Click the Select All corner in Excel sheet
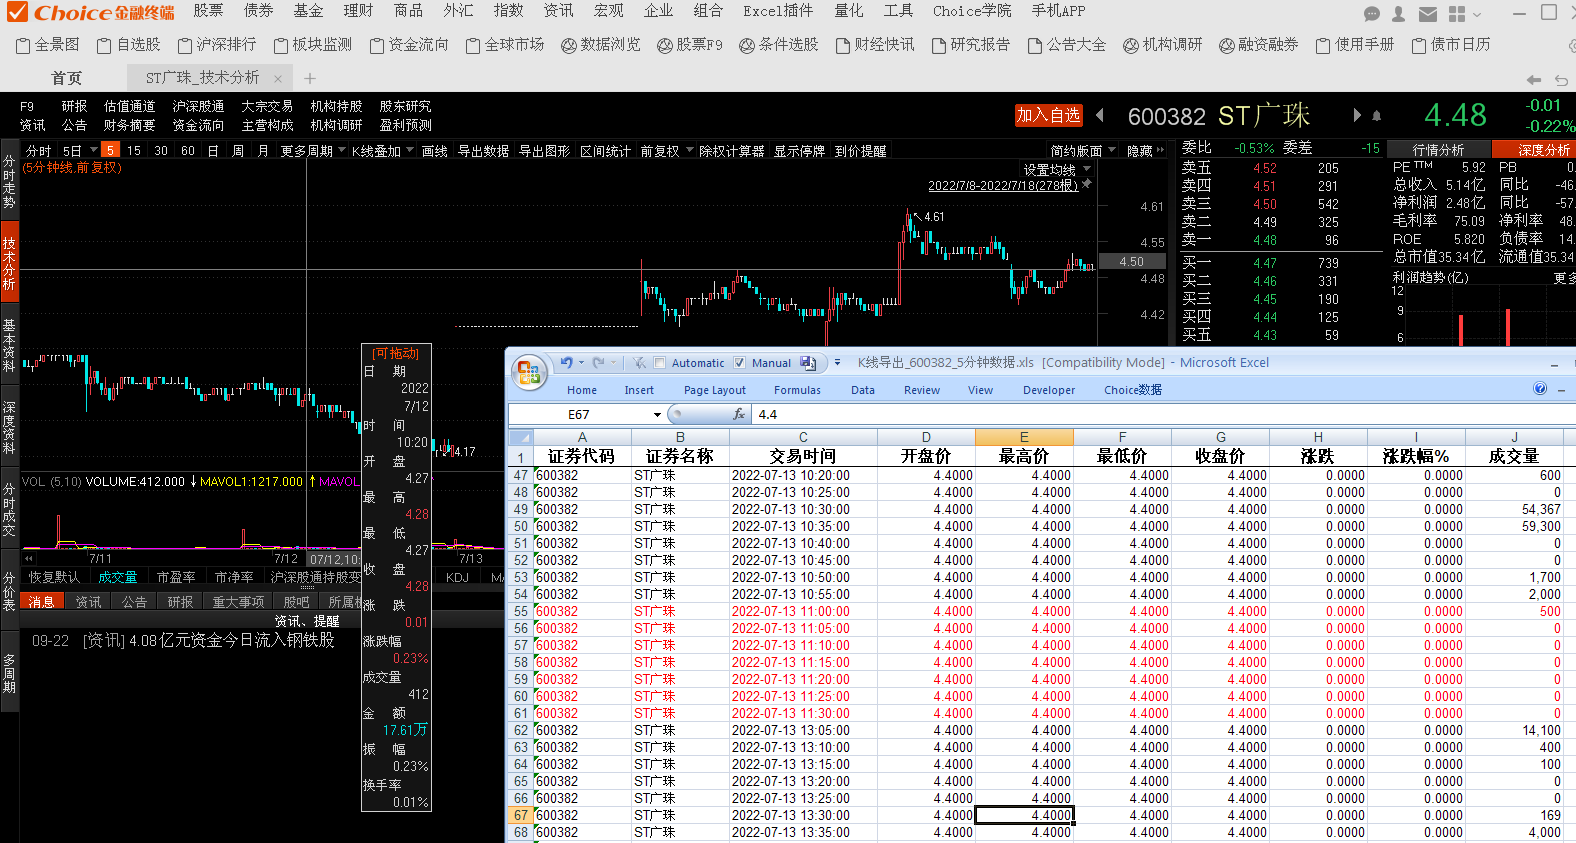This screenshot has width=1576, height=843. (520, 437)
